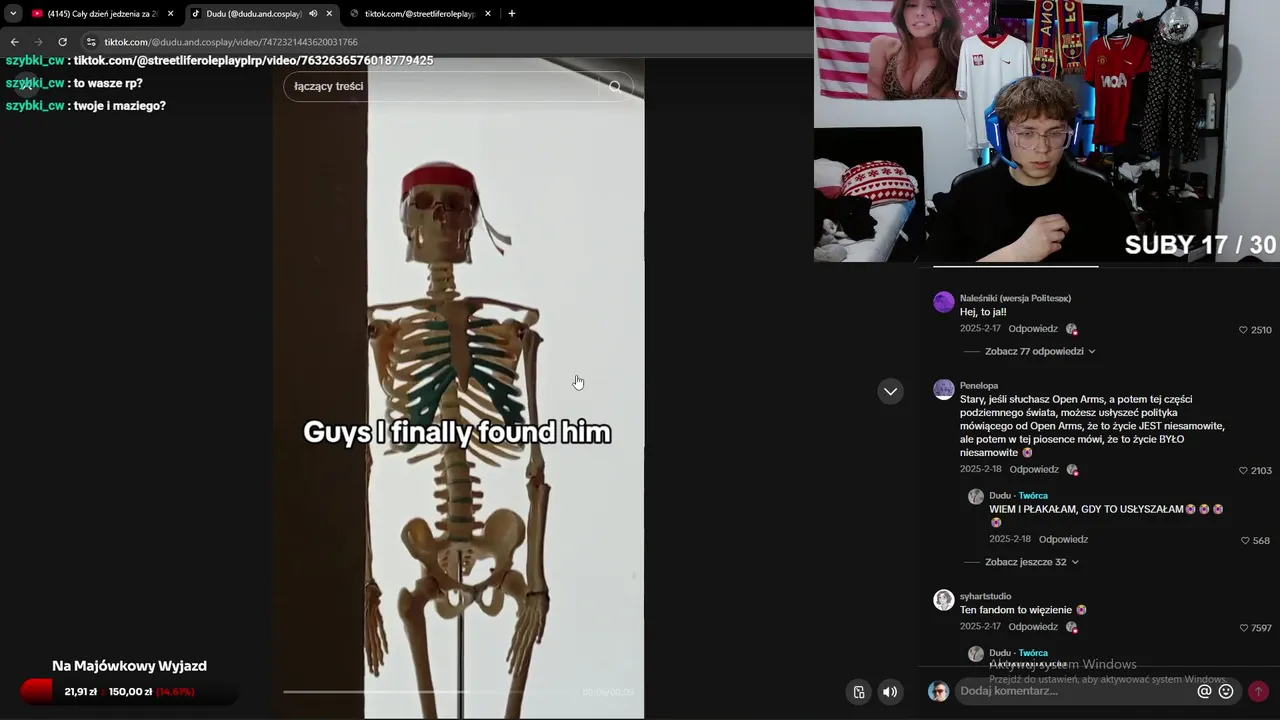Click the TikTok search magnifier icon
The width and height of the screenshot is (1280, 720).
point(615,86)
